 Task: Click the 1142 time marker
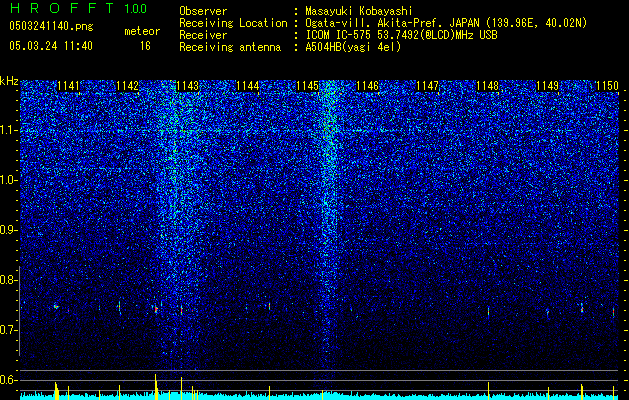pyautogui.click(x=128, y=86)
